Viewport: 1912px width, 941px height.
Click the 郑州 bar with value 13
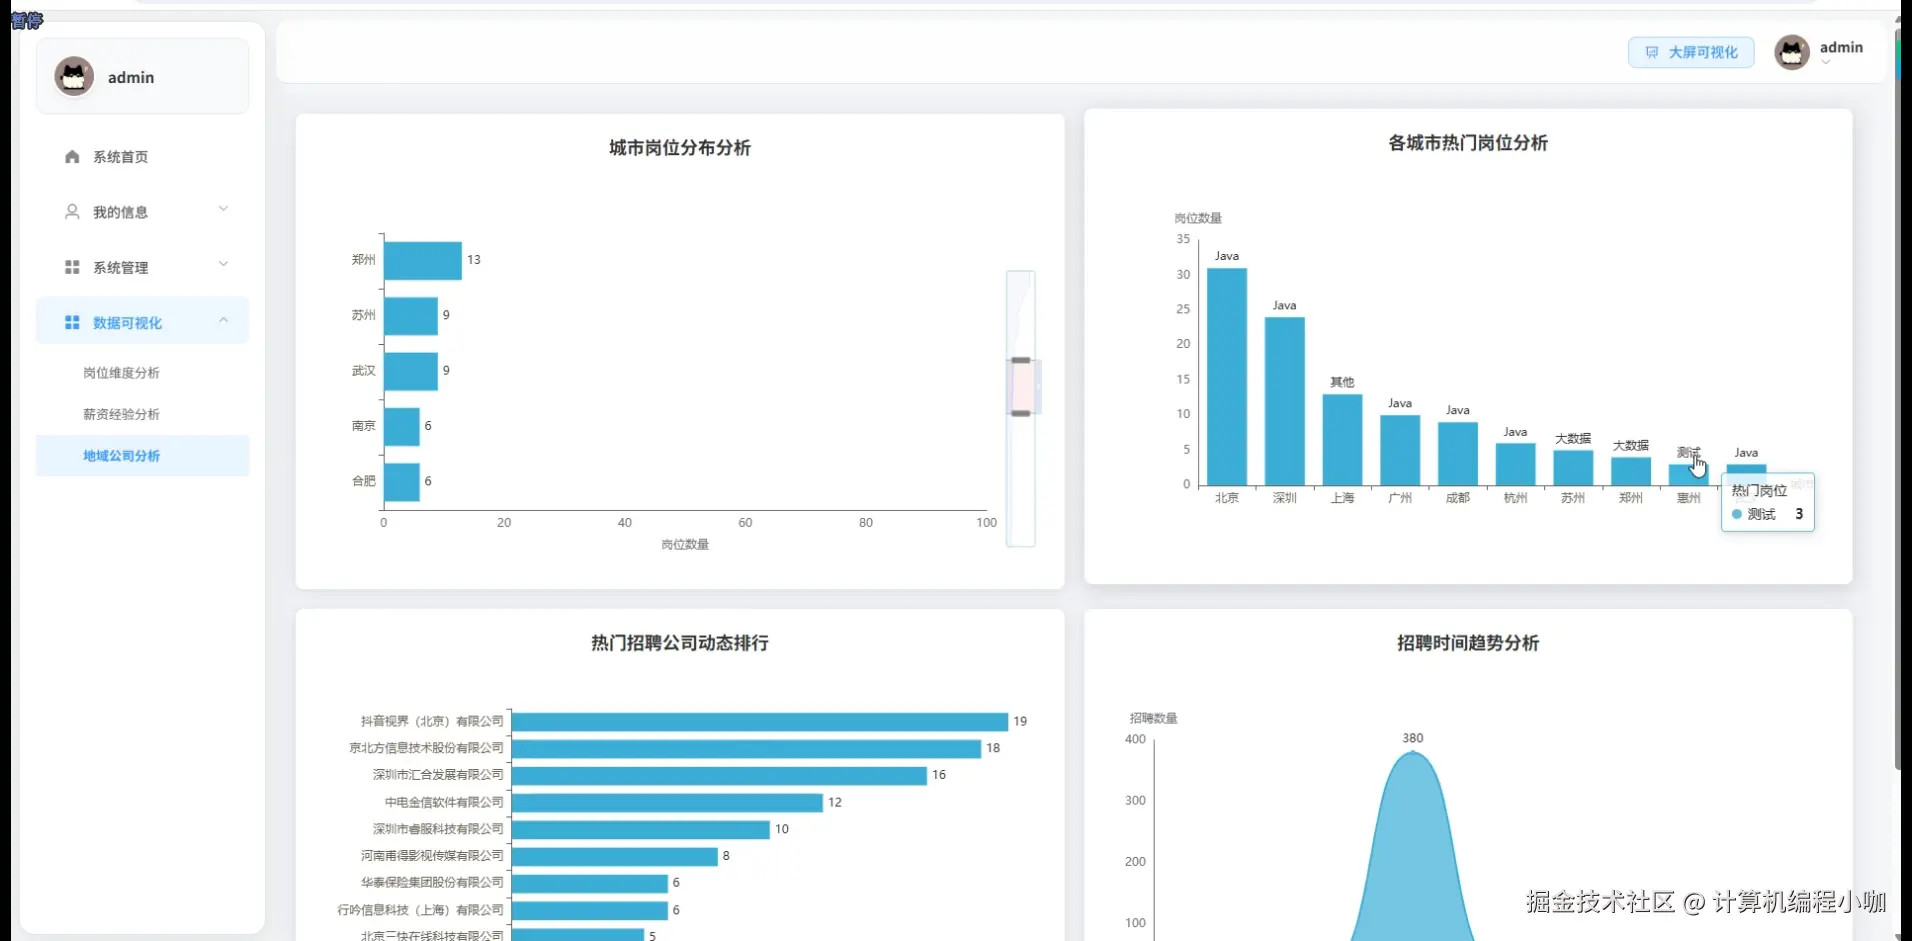click(423, 260)
